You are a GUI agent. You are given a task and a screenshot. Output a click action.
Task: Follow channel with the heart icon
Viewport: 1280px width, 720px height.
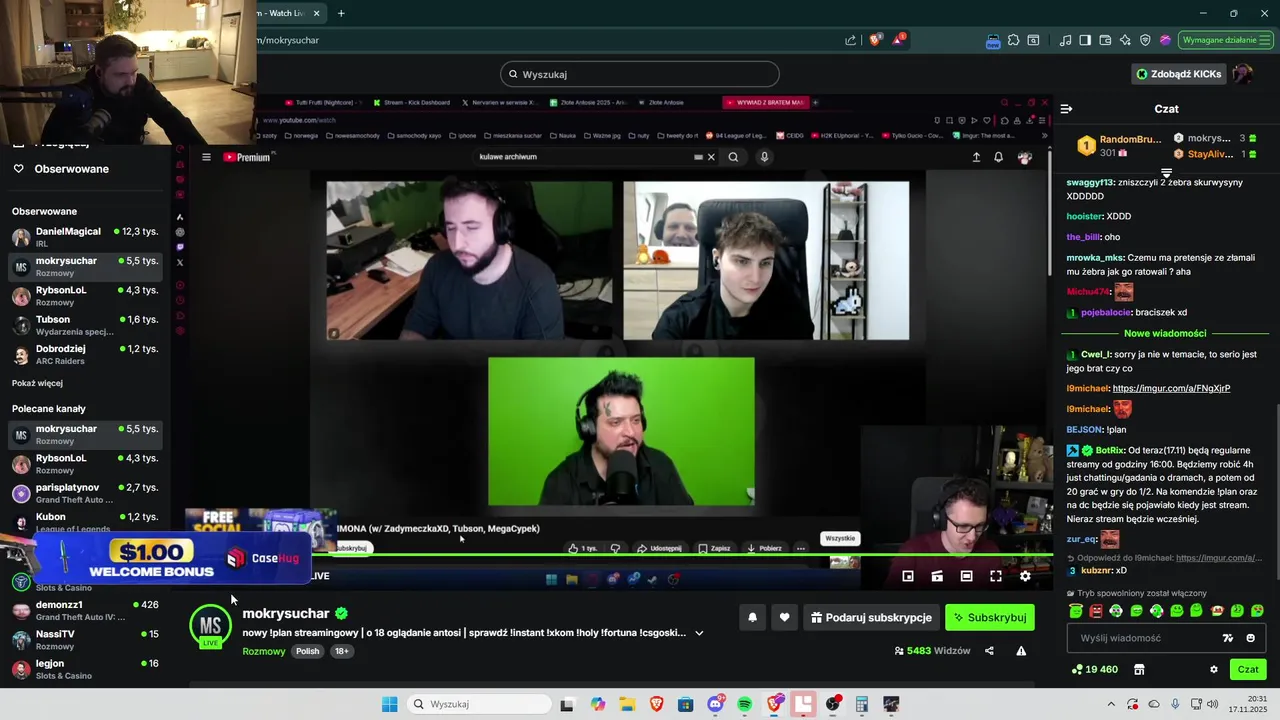pyautogui.click(x=784, y=618)
